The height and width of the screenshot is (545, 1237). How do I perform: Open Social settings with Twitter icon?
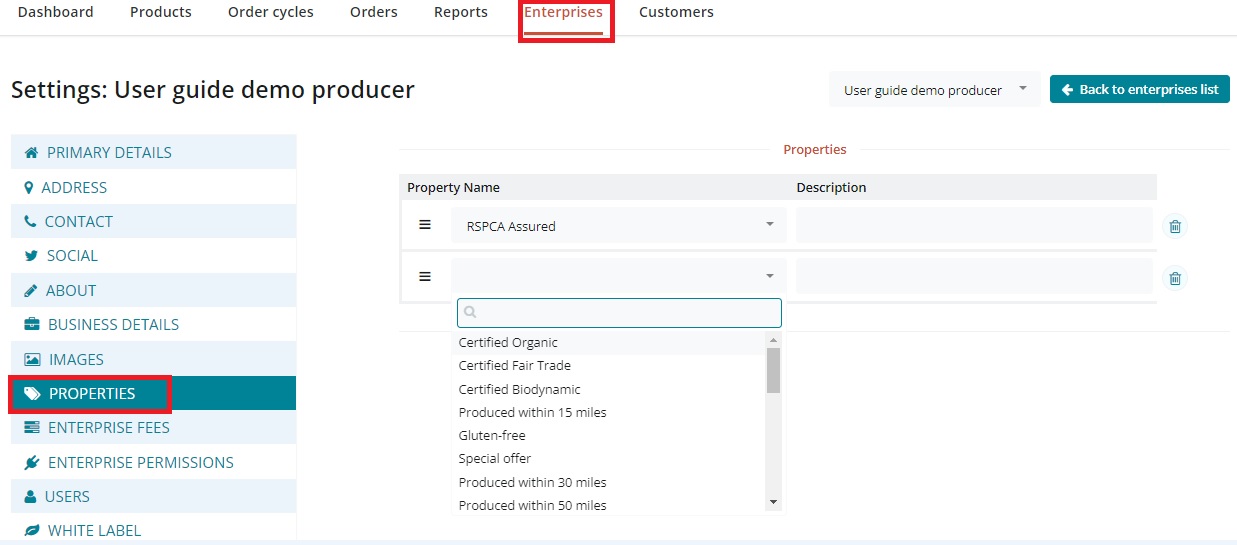[72, 256]
